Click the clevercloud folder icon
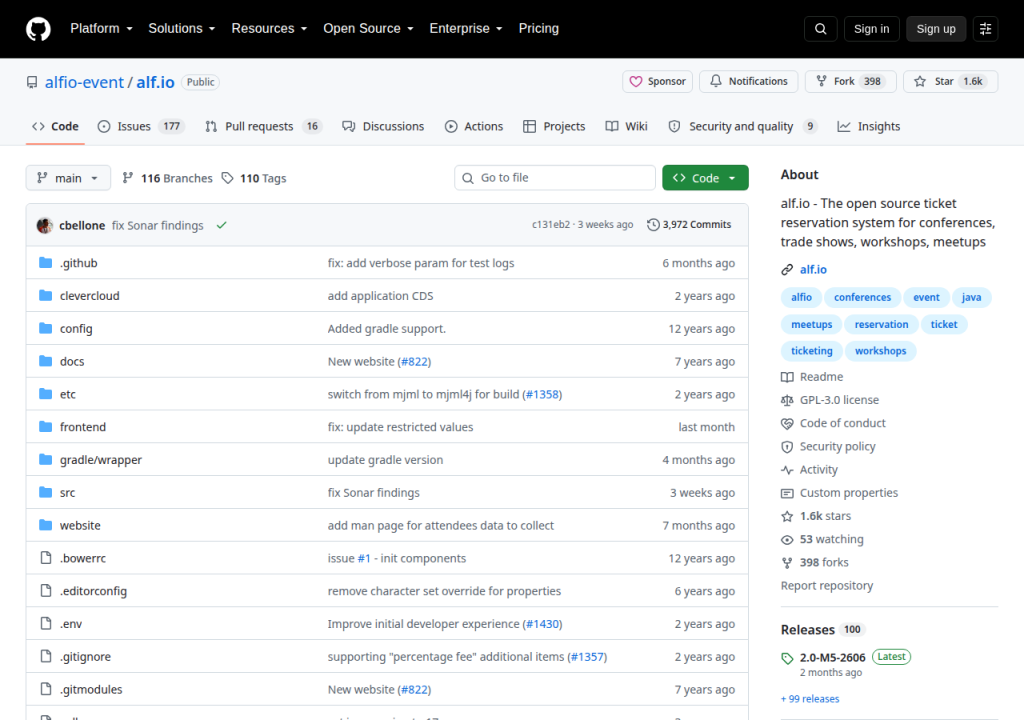The height and width of the screenshot is (720, 1024). (46, 295)
